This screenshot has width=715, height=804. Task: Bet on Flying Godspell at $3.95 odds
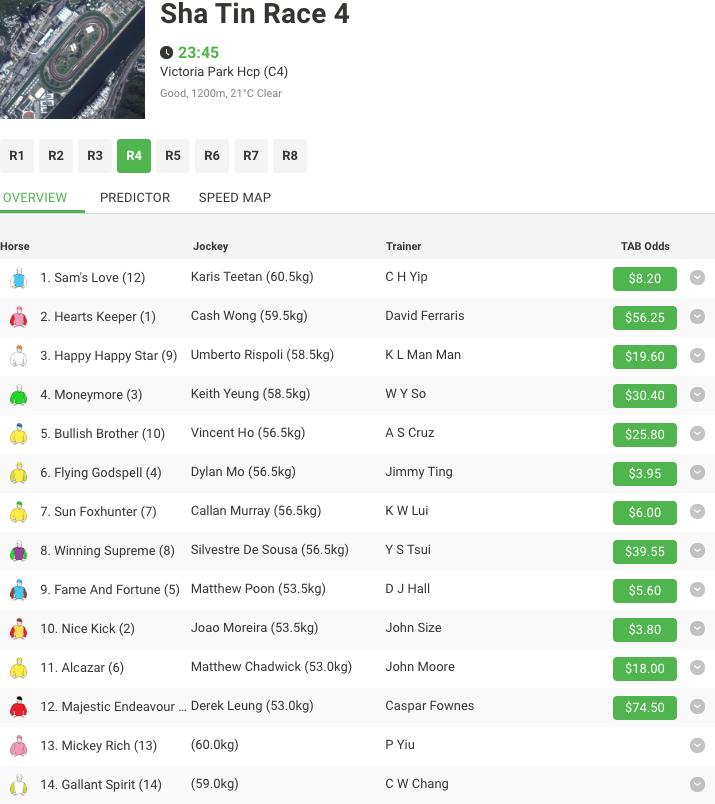[x=644, y=473]
